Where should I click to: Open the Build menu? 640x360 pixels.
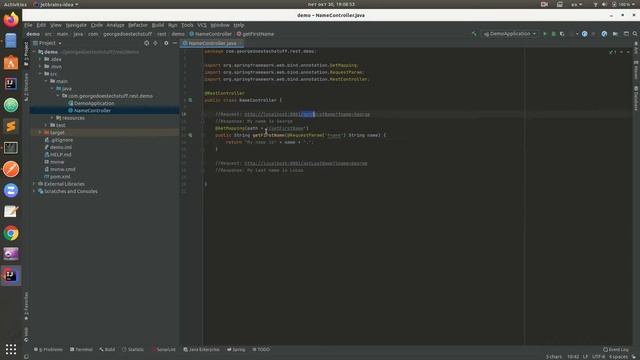[x=158, y=25]
